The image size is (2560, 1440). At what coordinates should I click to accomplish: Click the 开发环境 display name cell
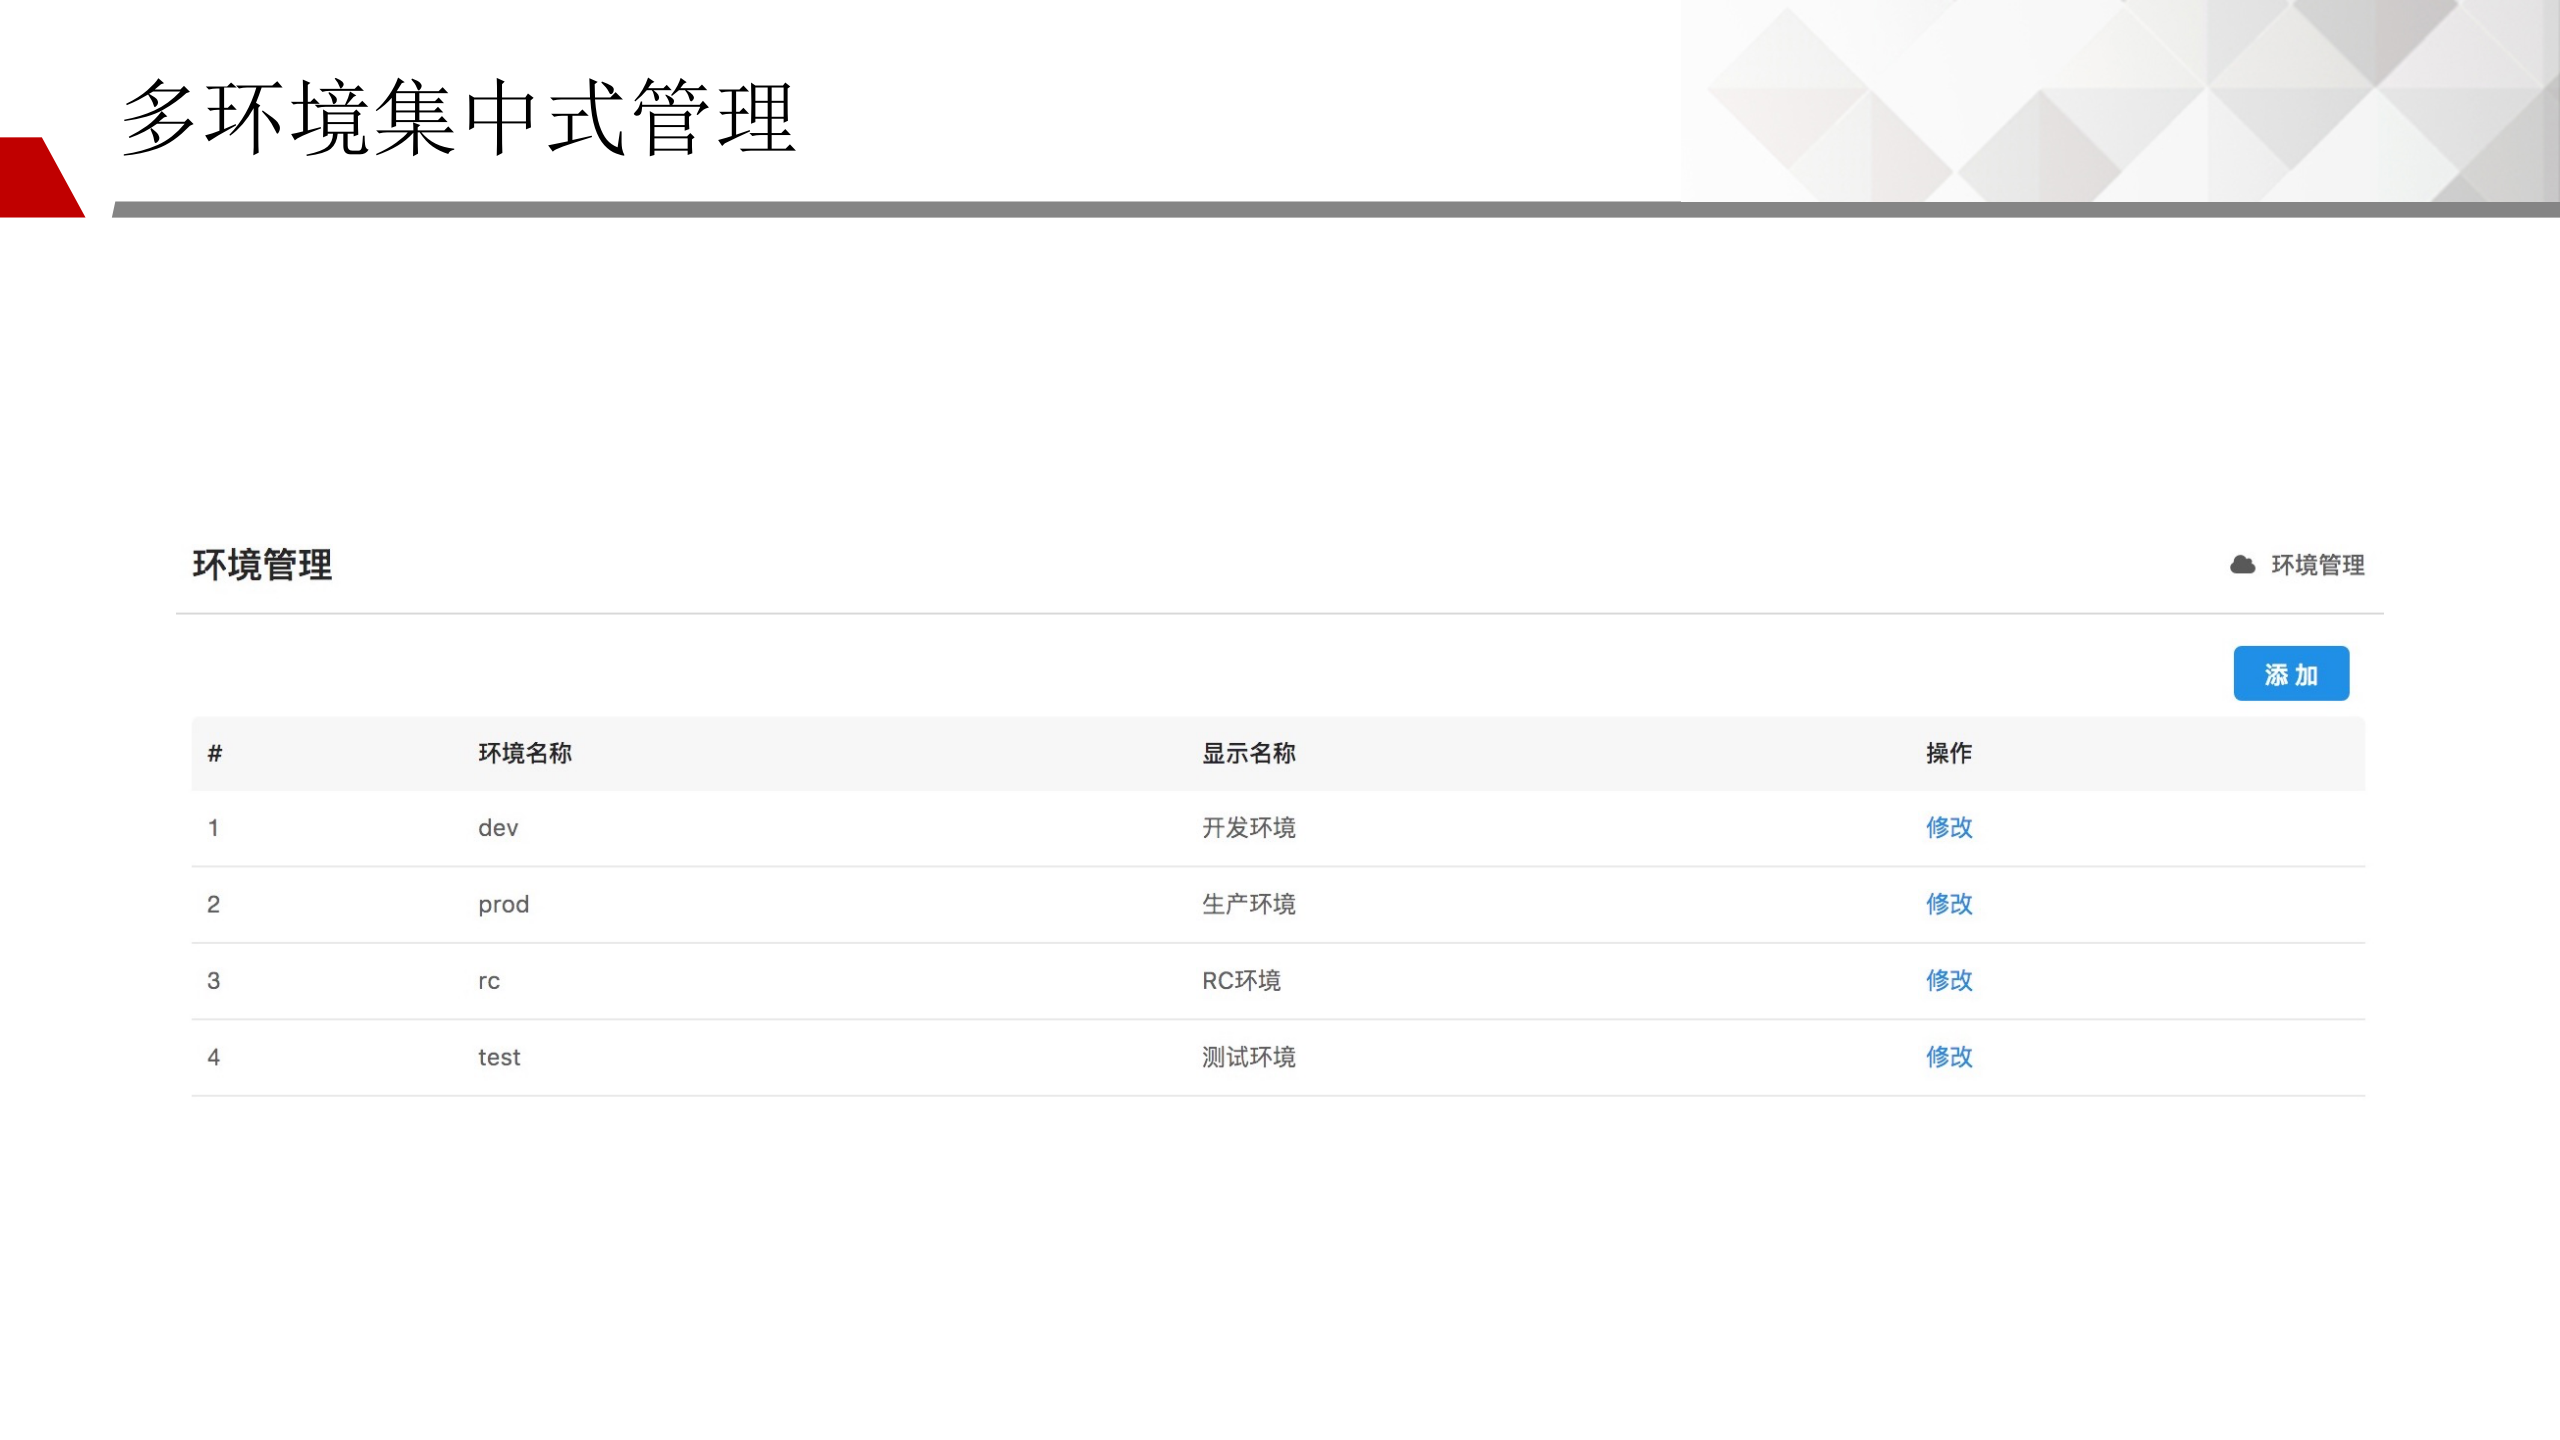[1249, 828]
